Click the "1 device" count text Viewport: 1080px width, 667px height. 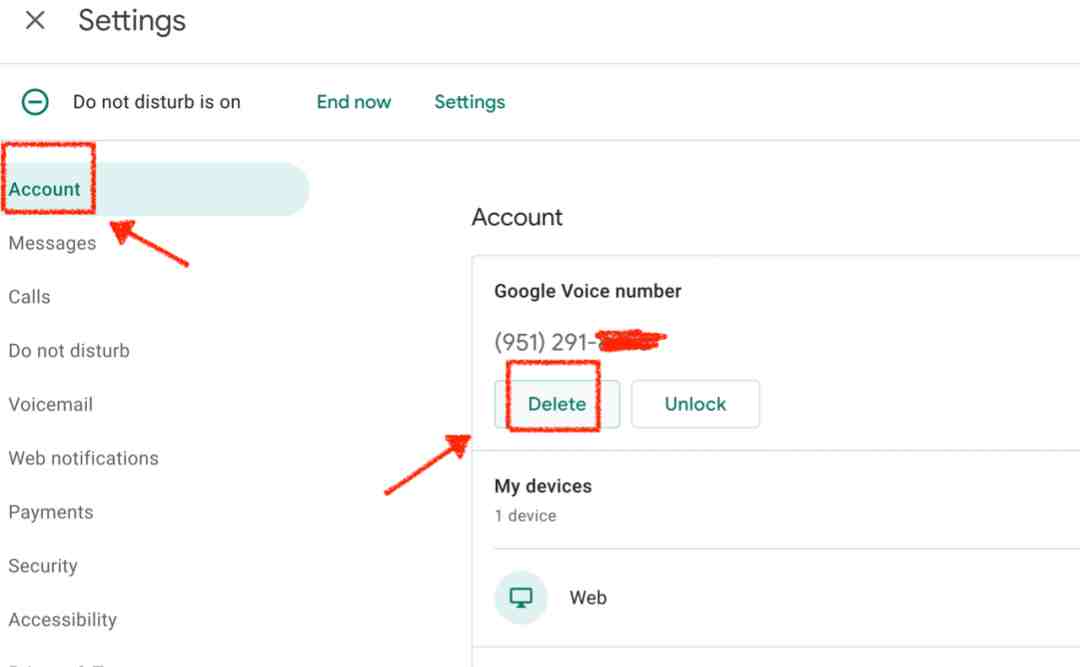(x=526, y=515)
